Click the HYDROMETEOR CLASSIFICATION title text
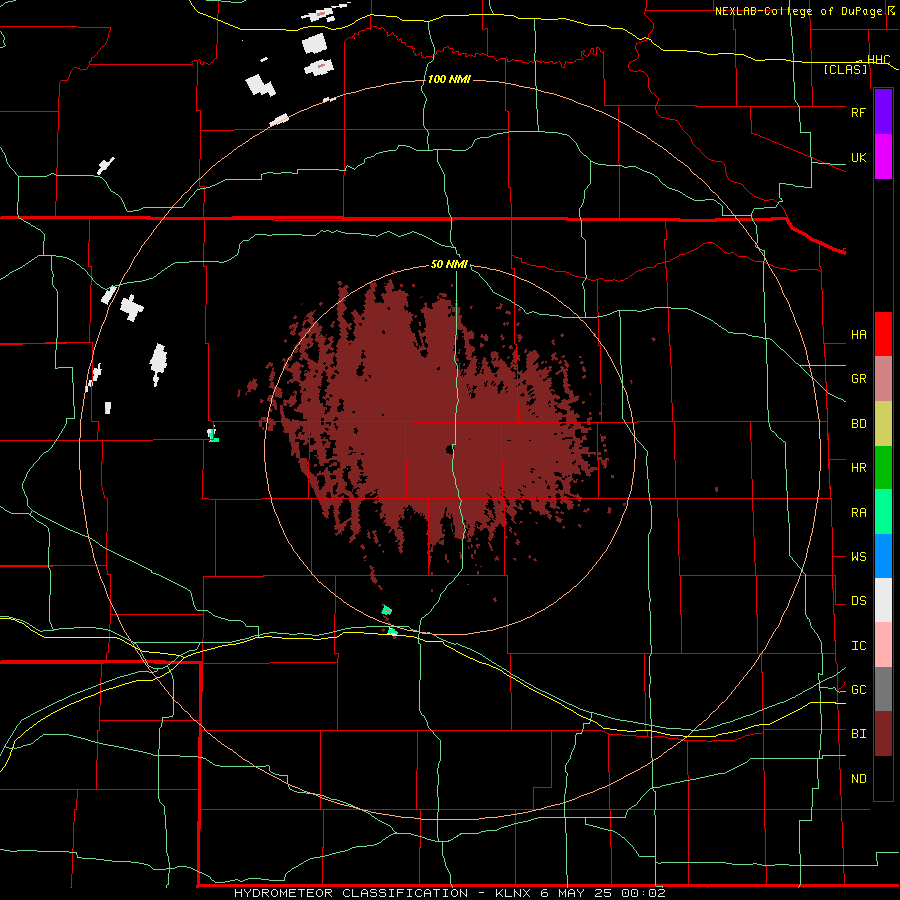Screen dimensions: 900x900 pos(351,893)
